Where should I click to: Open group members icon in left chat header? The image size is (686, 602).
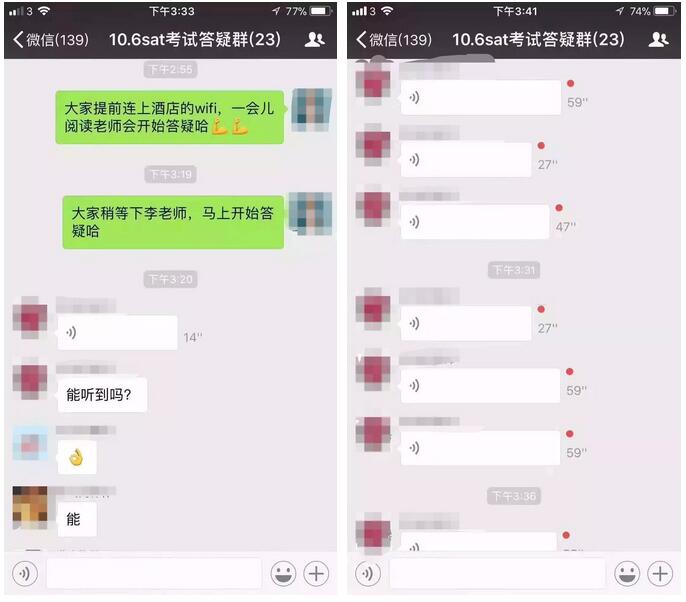point(314,39)
